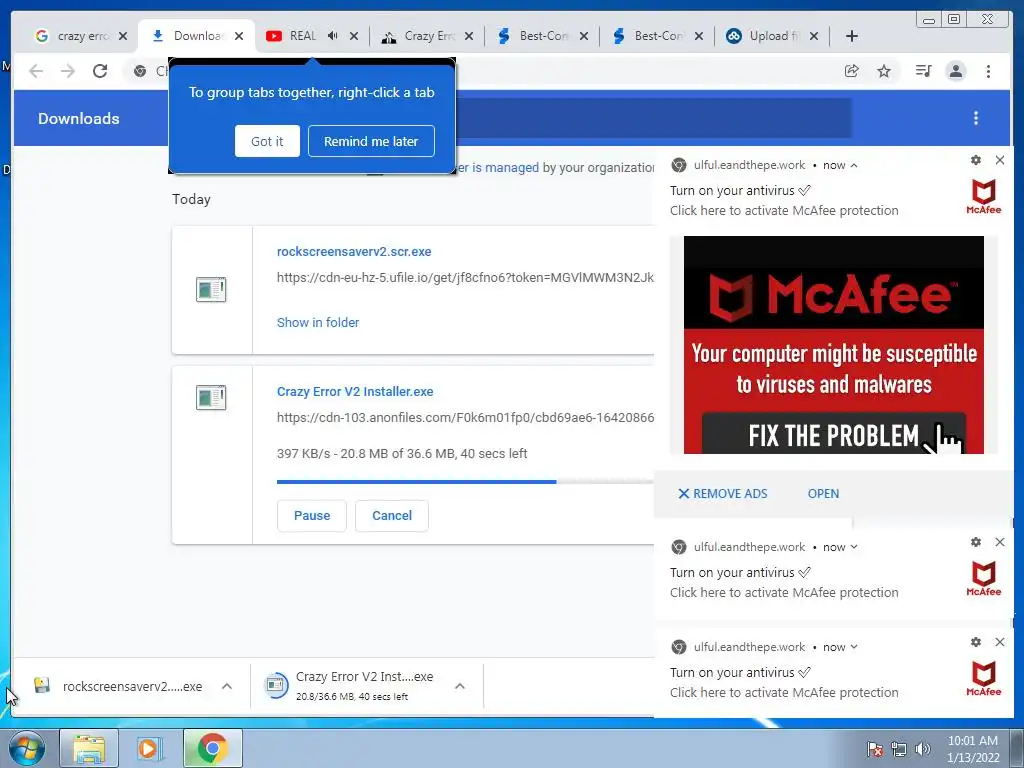Click the Crazy Error V2 download progress bar

point(465,482)
